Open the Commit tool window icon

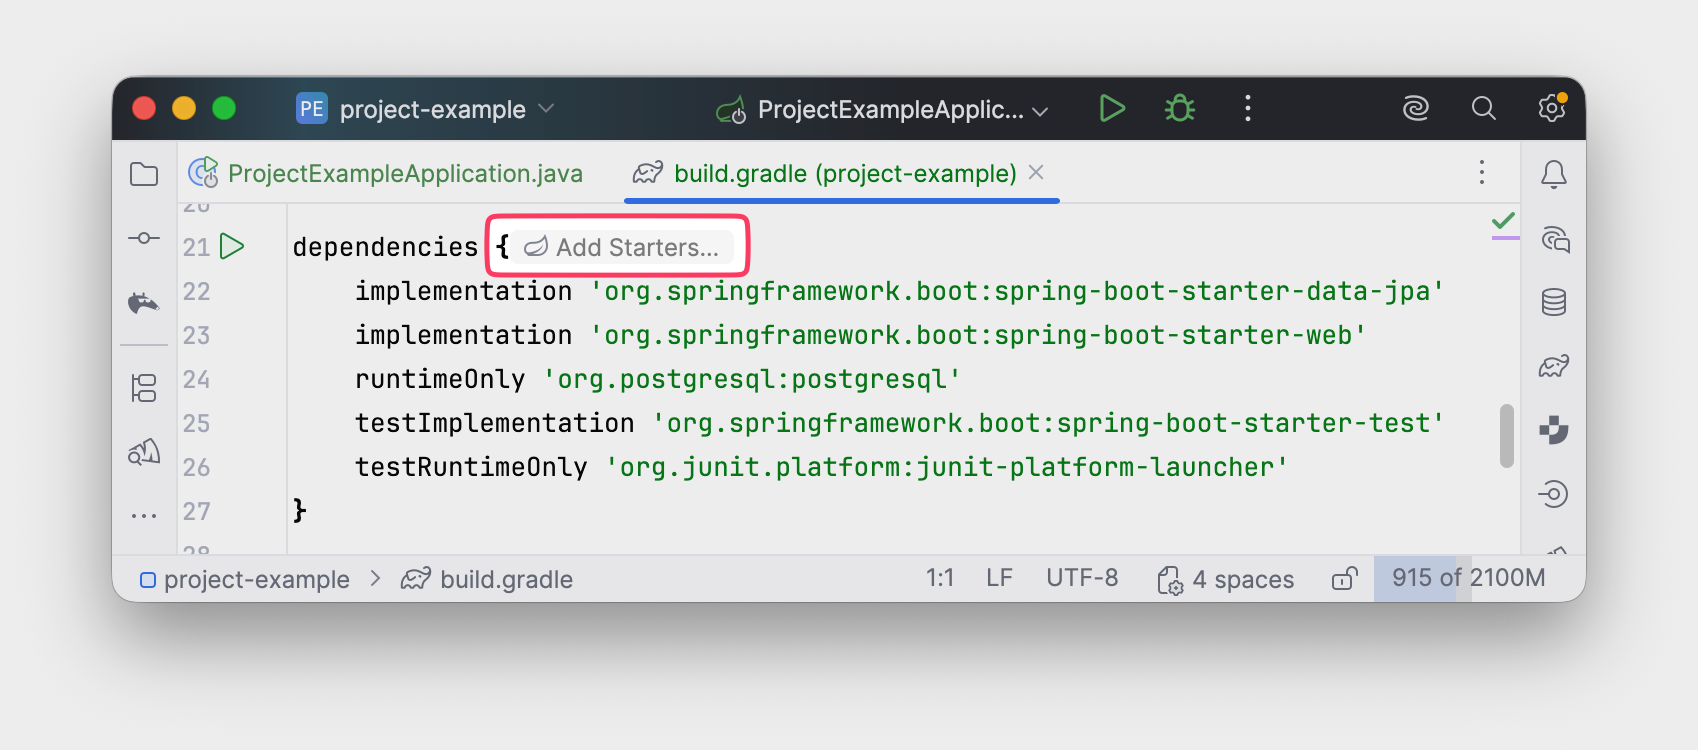(144, 238)
